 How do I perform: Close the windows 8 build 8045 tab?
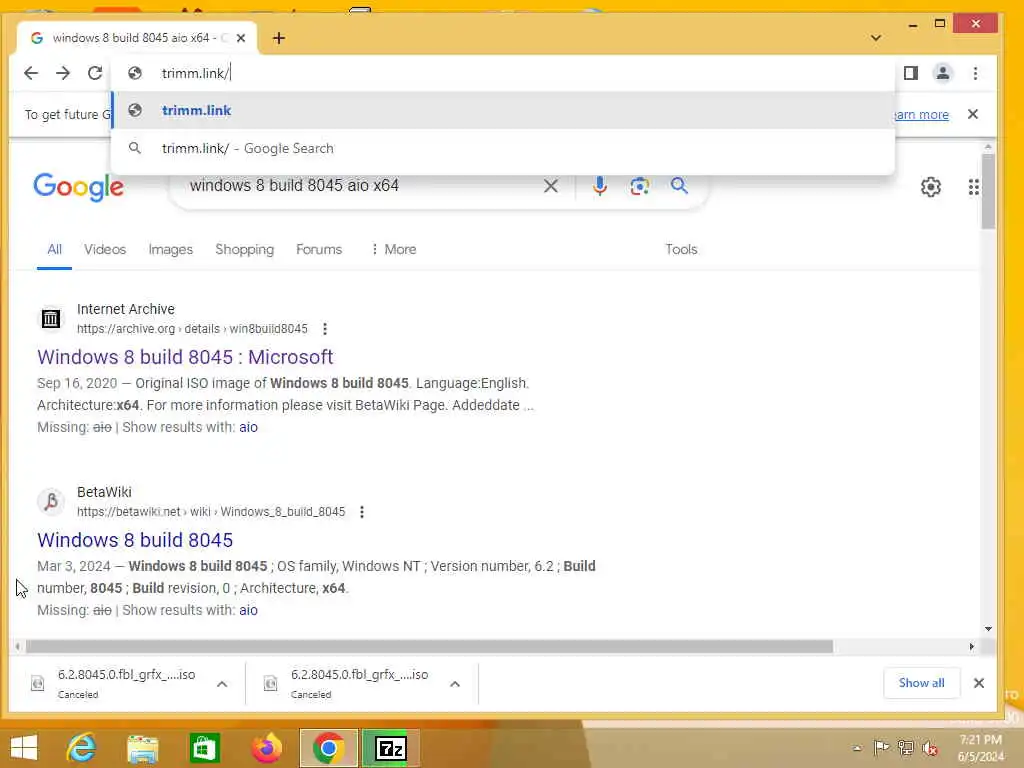[241, 38]
